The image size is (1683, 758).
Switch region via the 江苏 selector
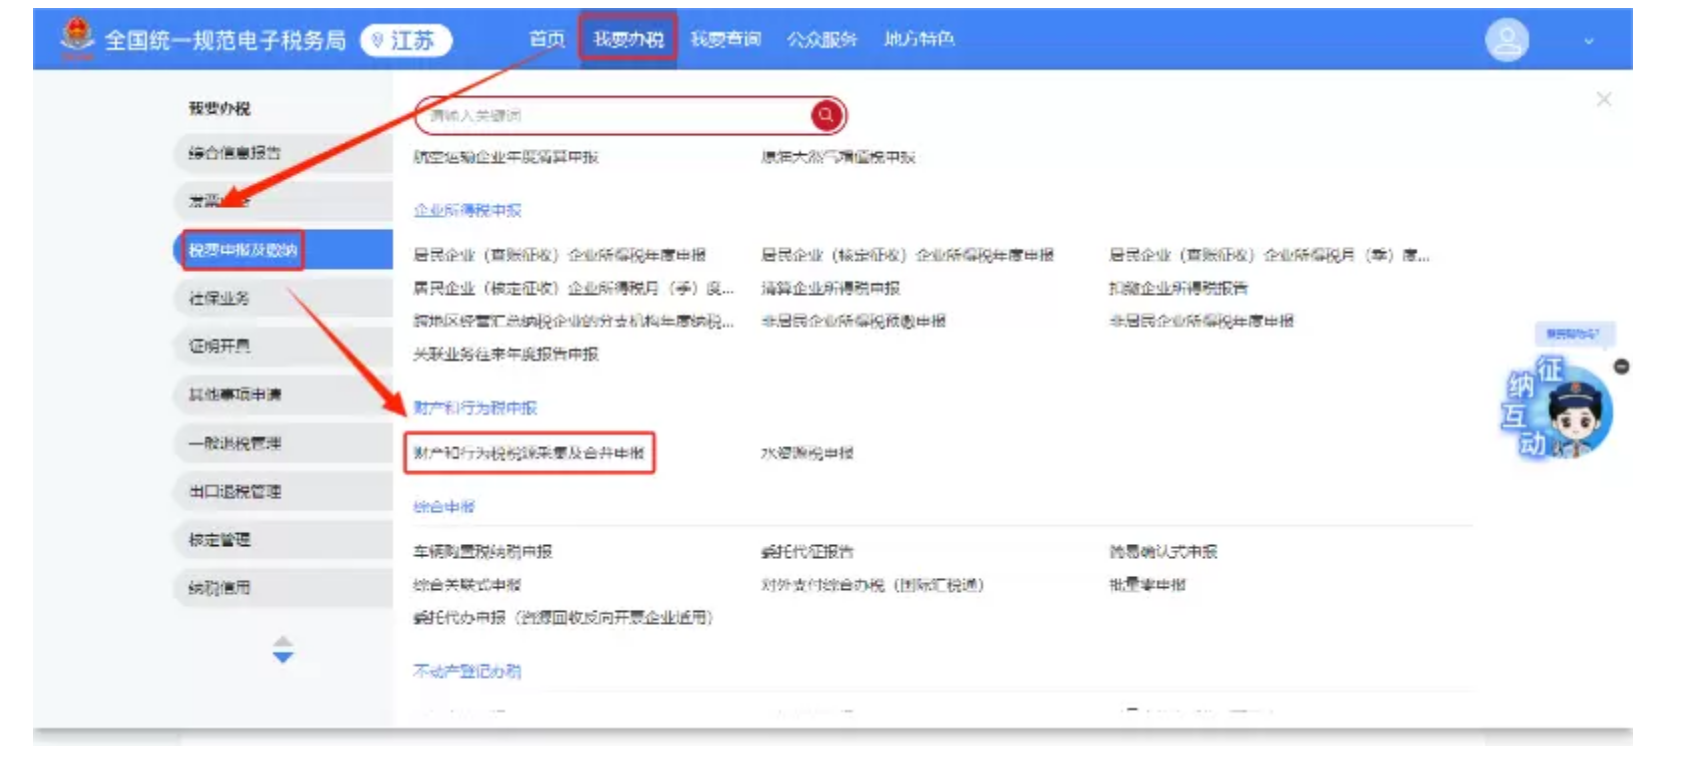tap(406, 40)
